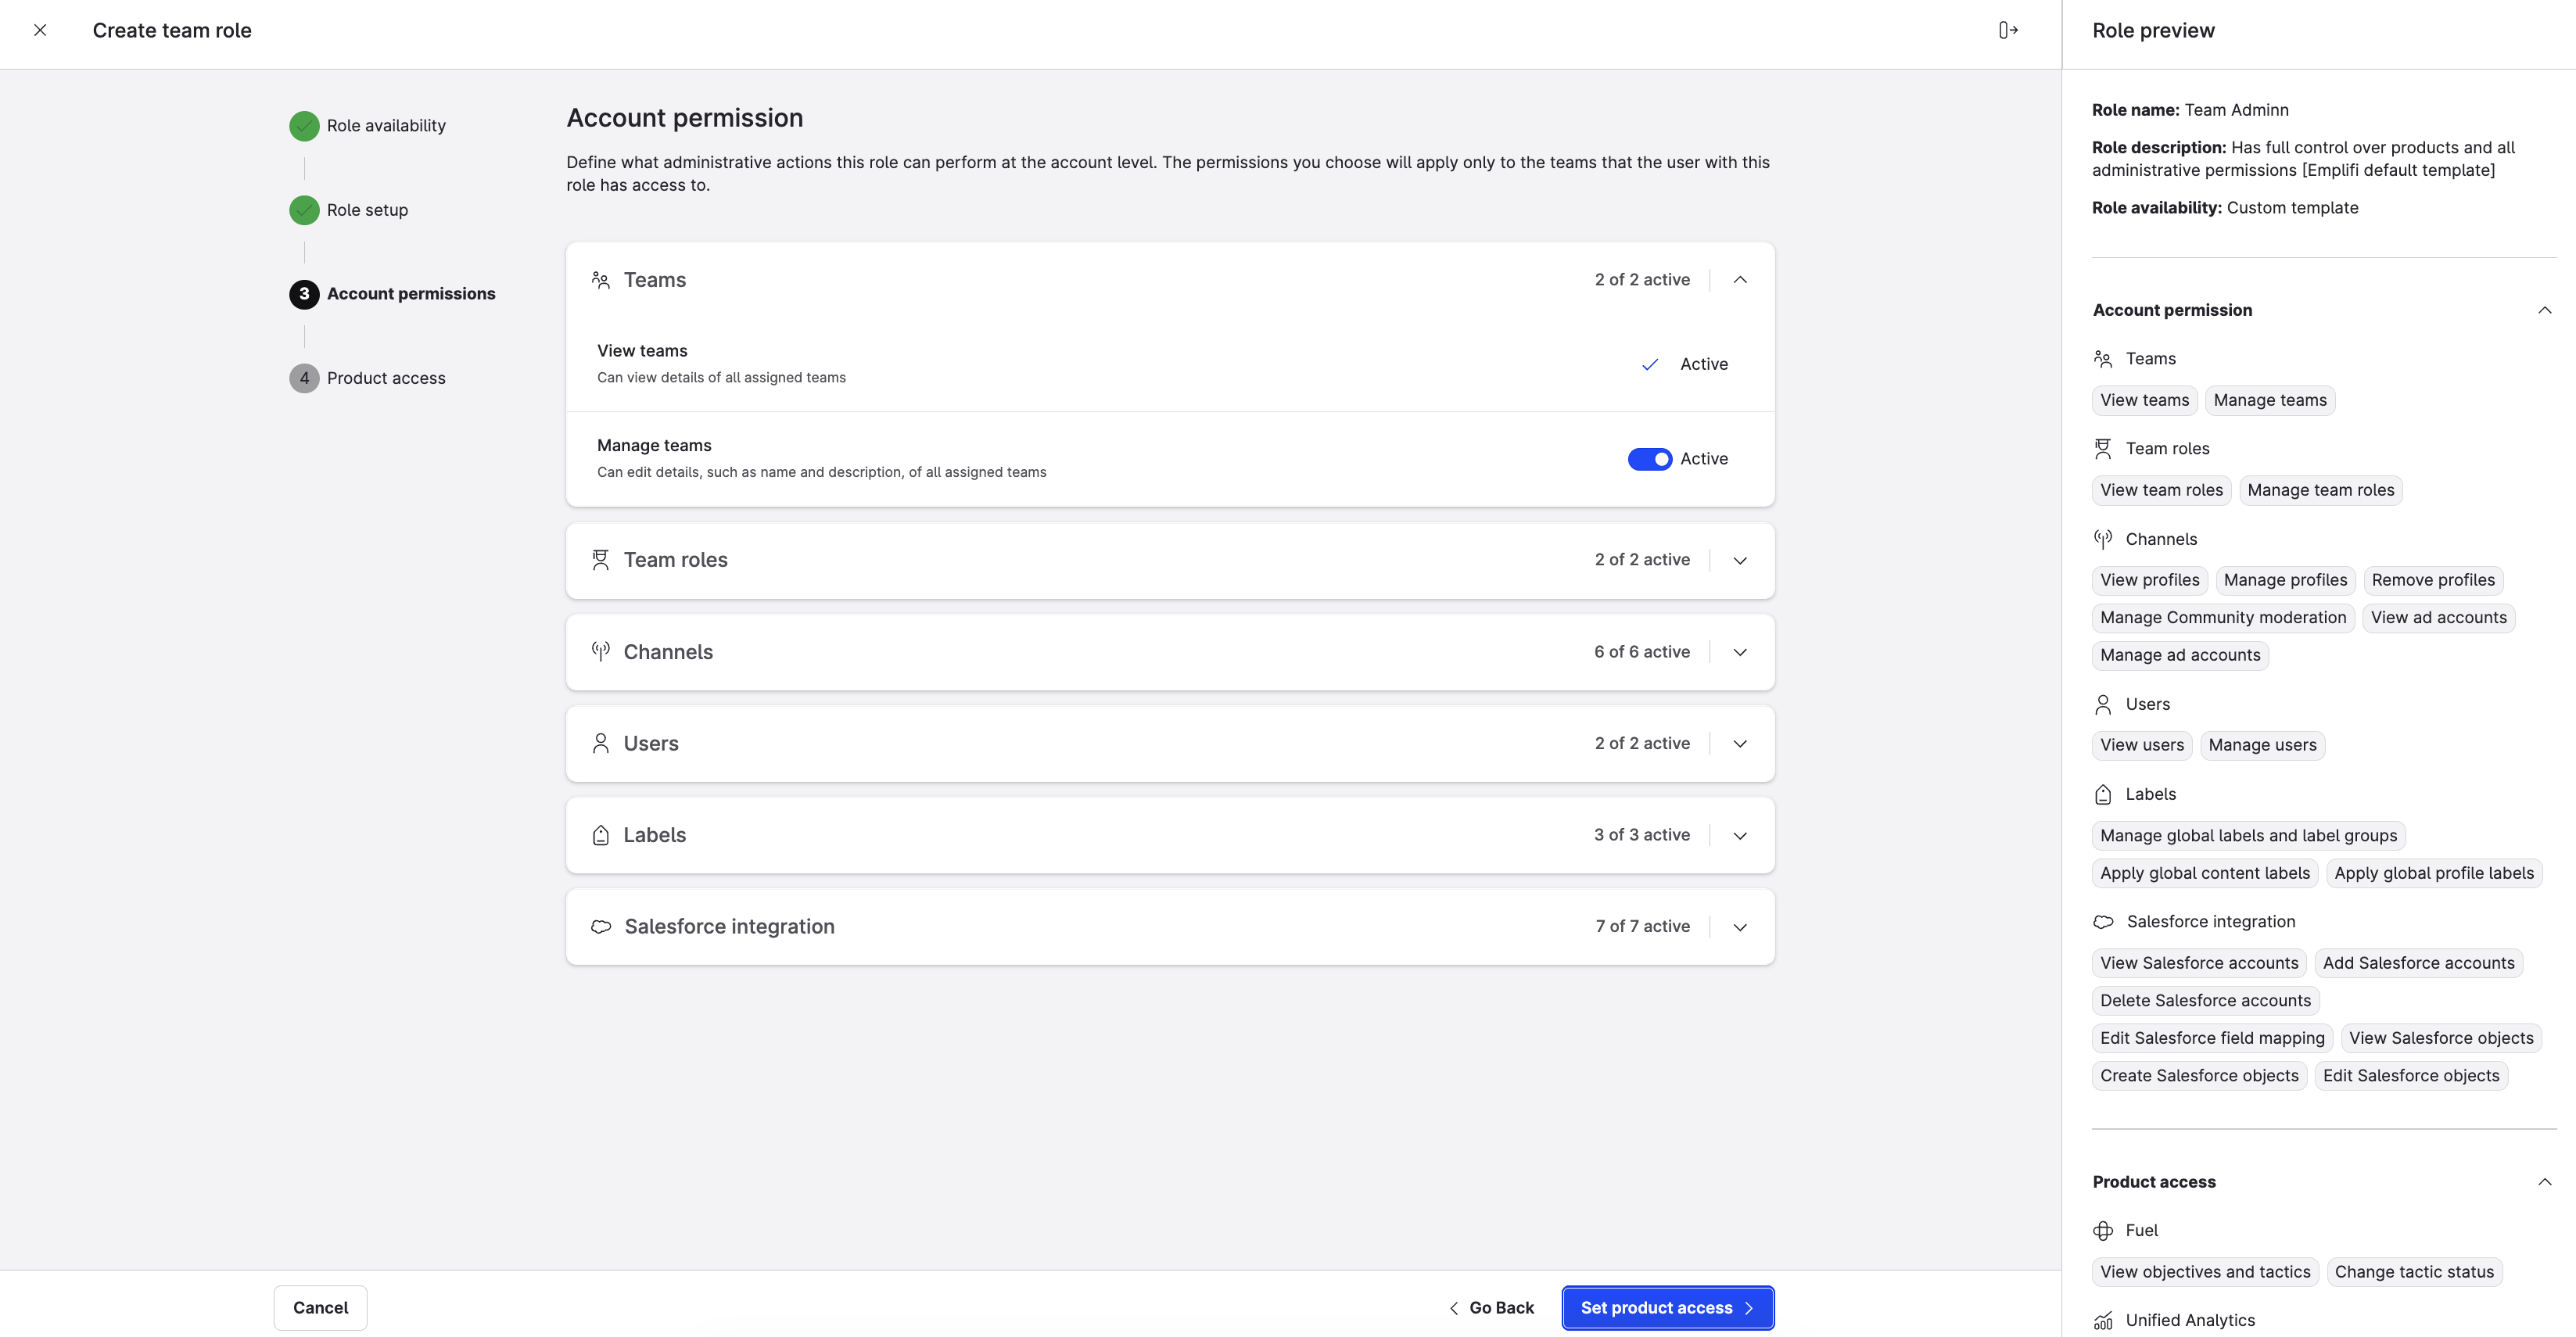Click the Remove profiles tag
Screen dimensions: 2576x1337
2433,581
